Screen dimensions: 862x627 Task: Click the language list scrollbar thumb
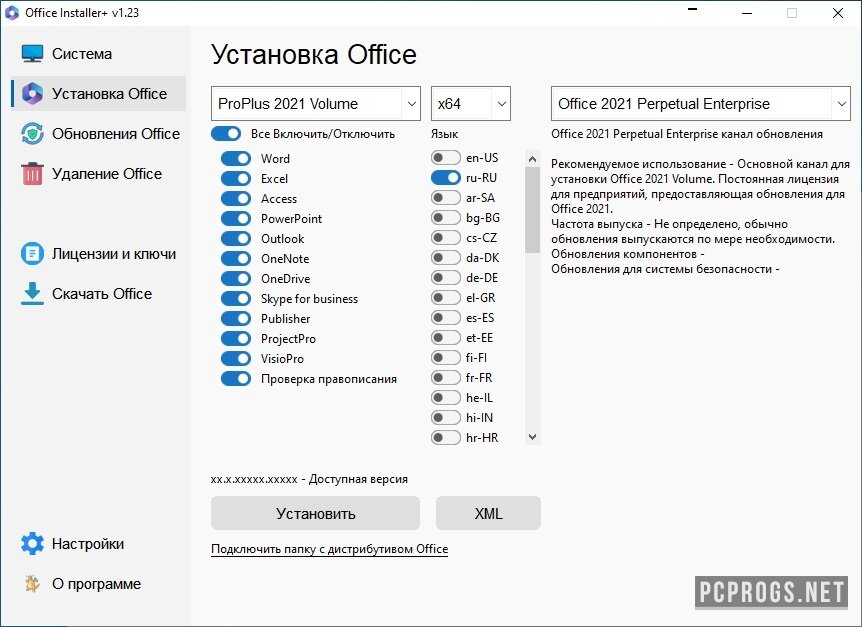[x=532, y=208]
